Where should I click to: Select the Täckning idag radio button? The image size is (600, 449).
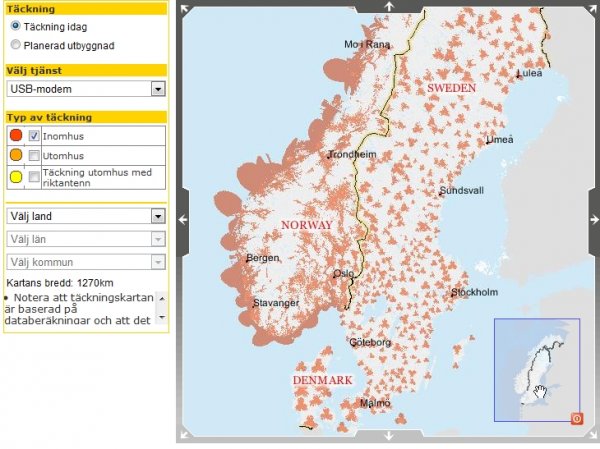click(15, 25)
